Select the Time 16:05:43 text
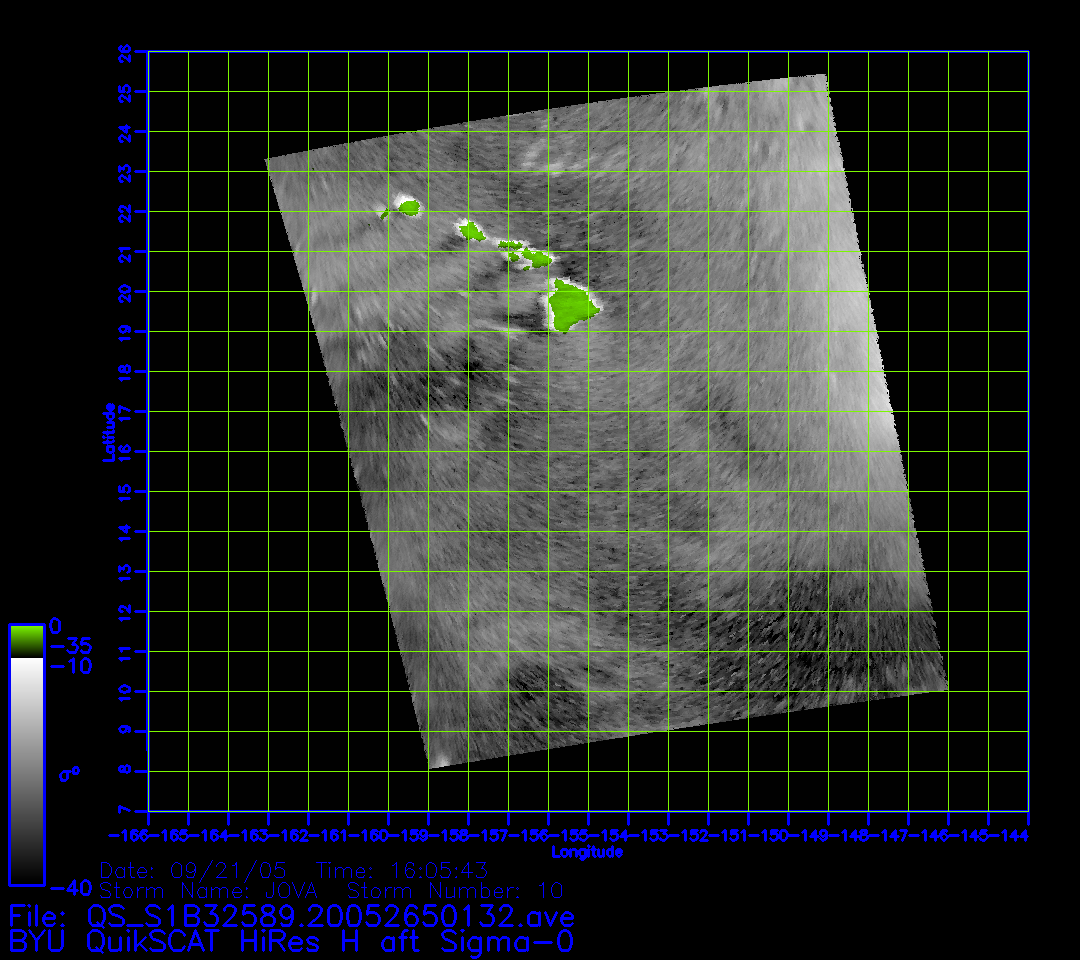This screenshot has height=960, width=1080. (402, 870)
